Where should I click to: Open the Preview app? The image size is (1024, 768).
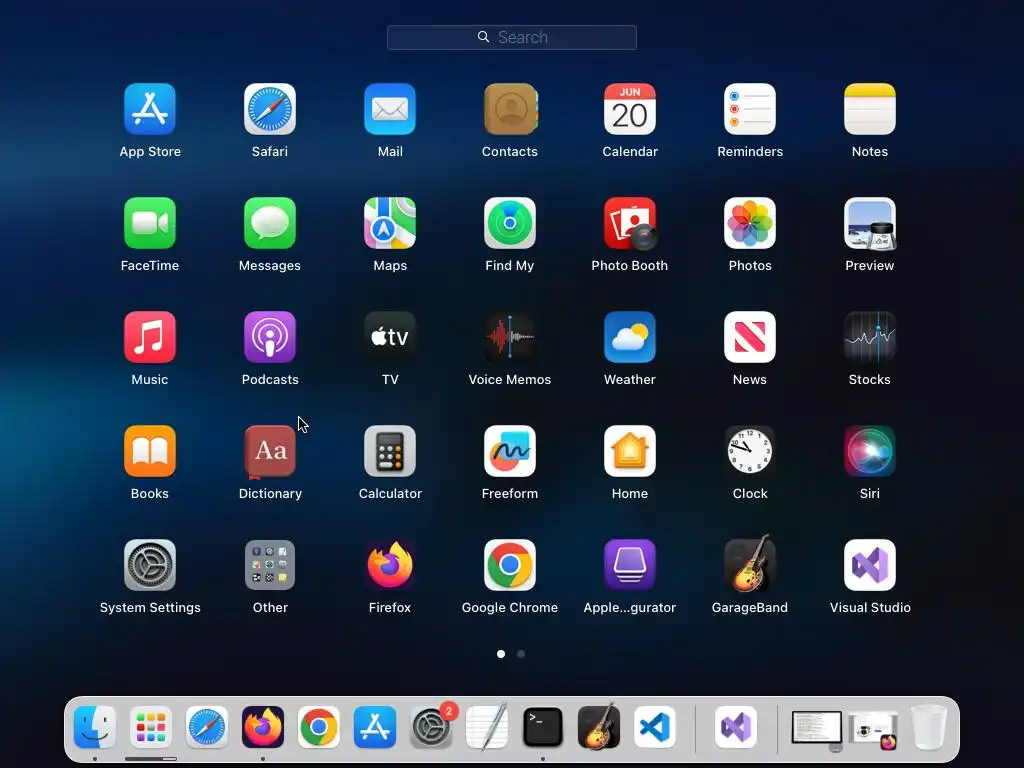point(870,223)
